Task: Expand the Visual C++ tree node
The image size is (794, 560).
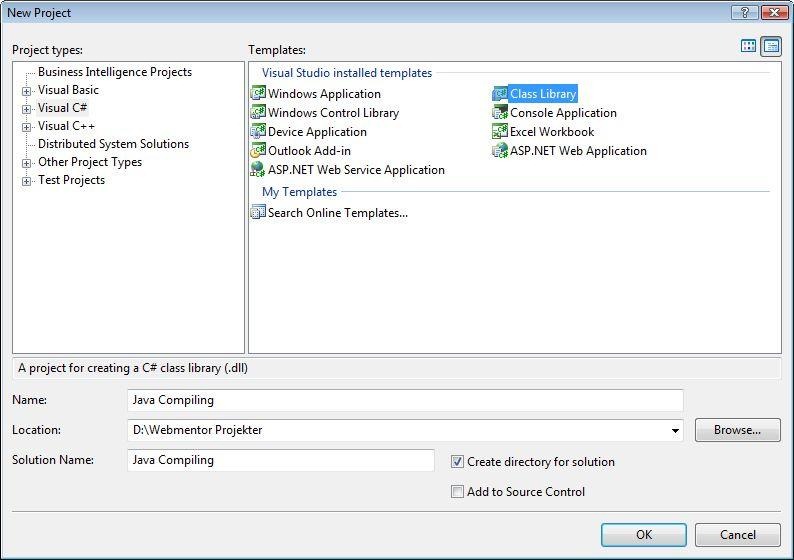Action: pos(26,127)
